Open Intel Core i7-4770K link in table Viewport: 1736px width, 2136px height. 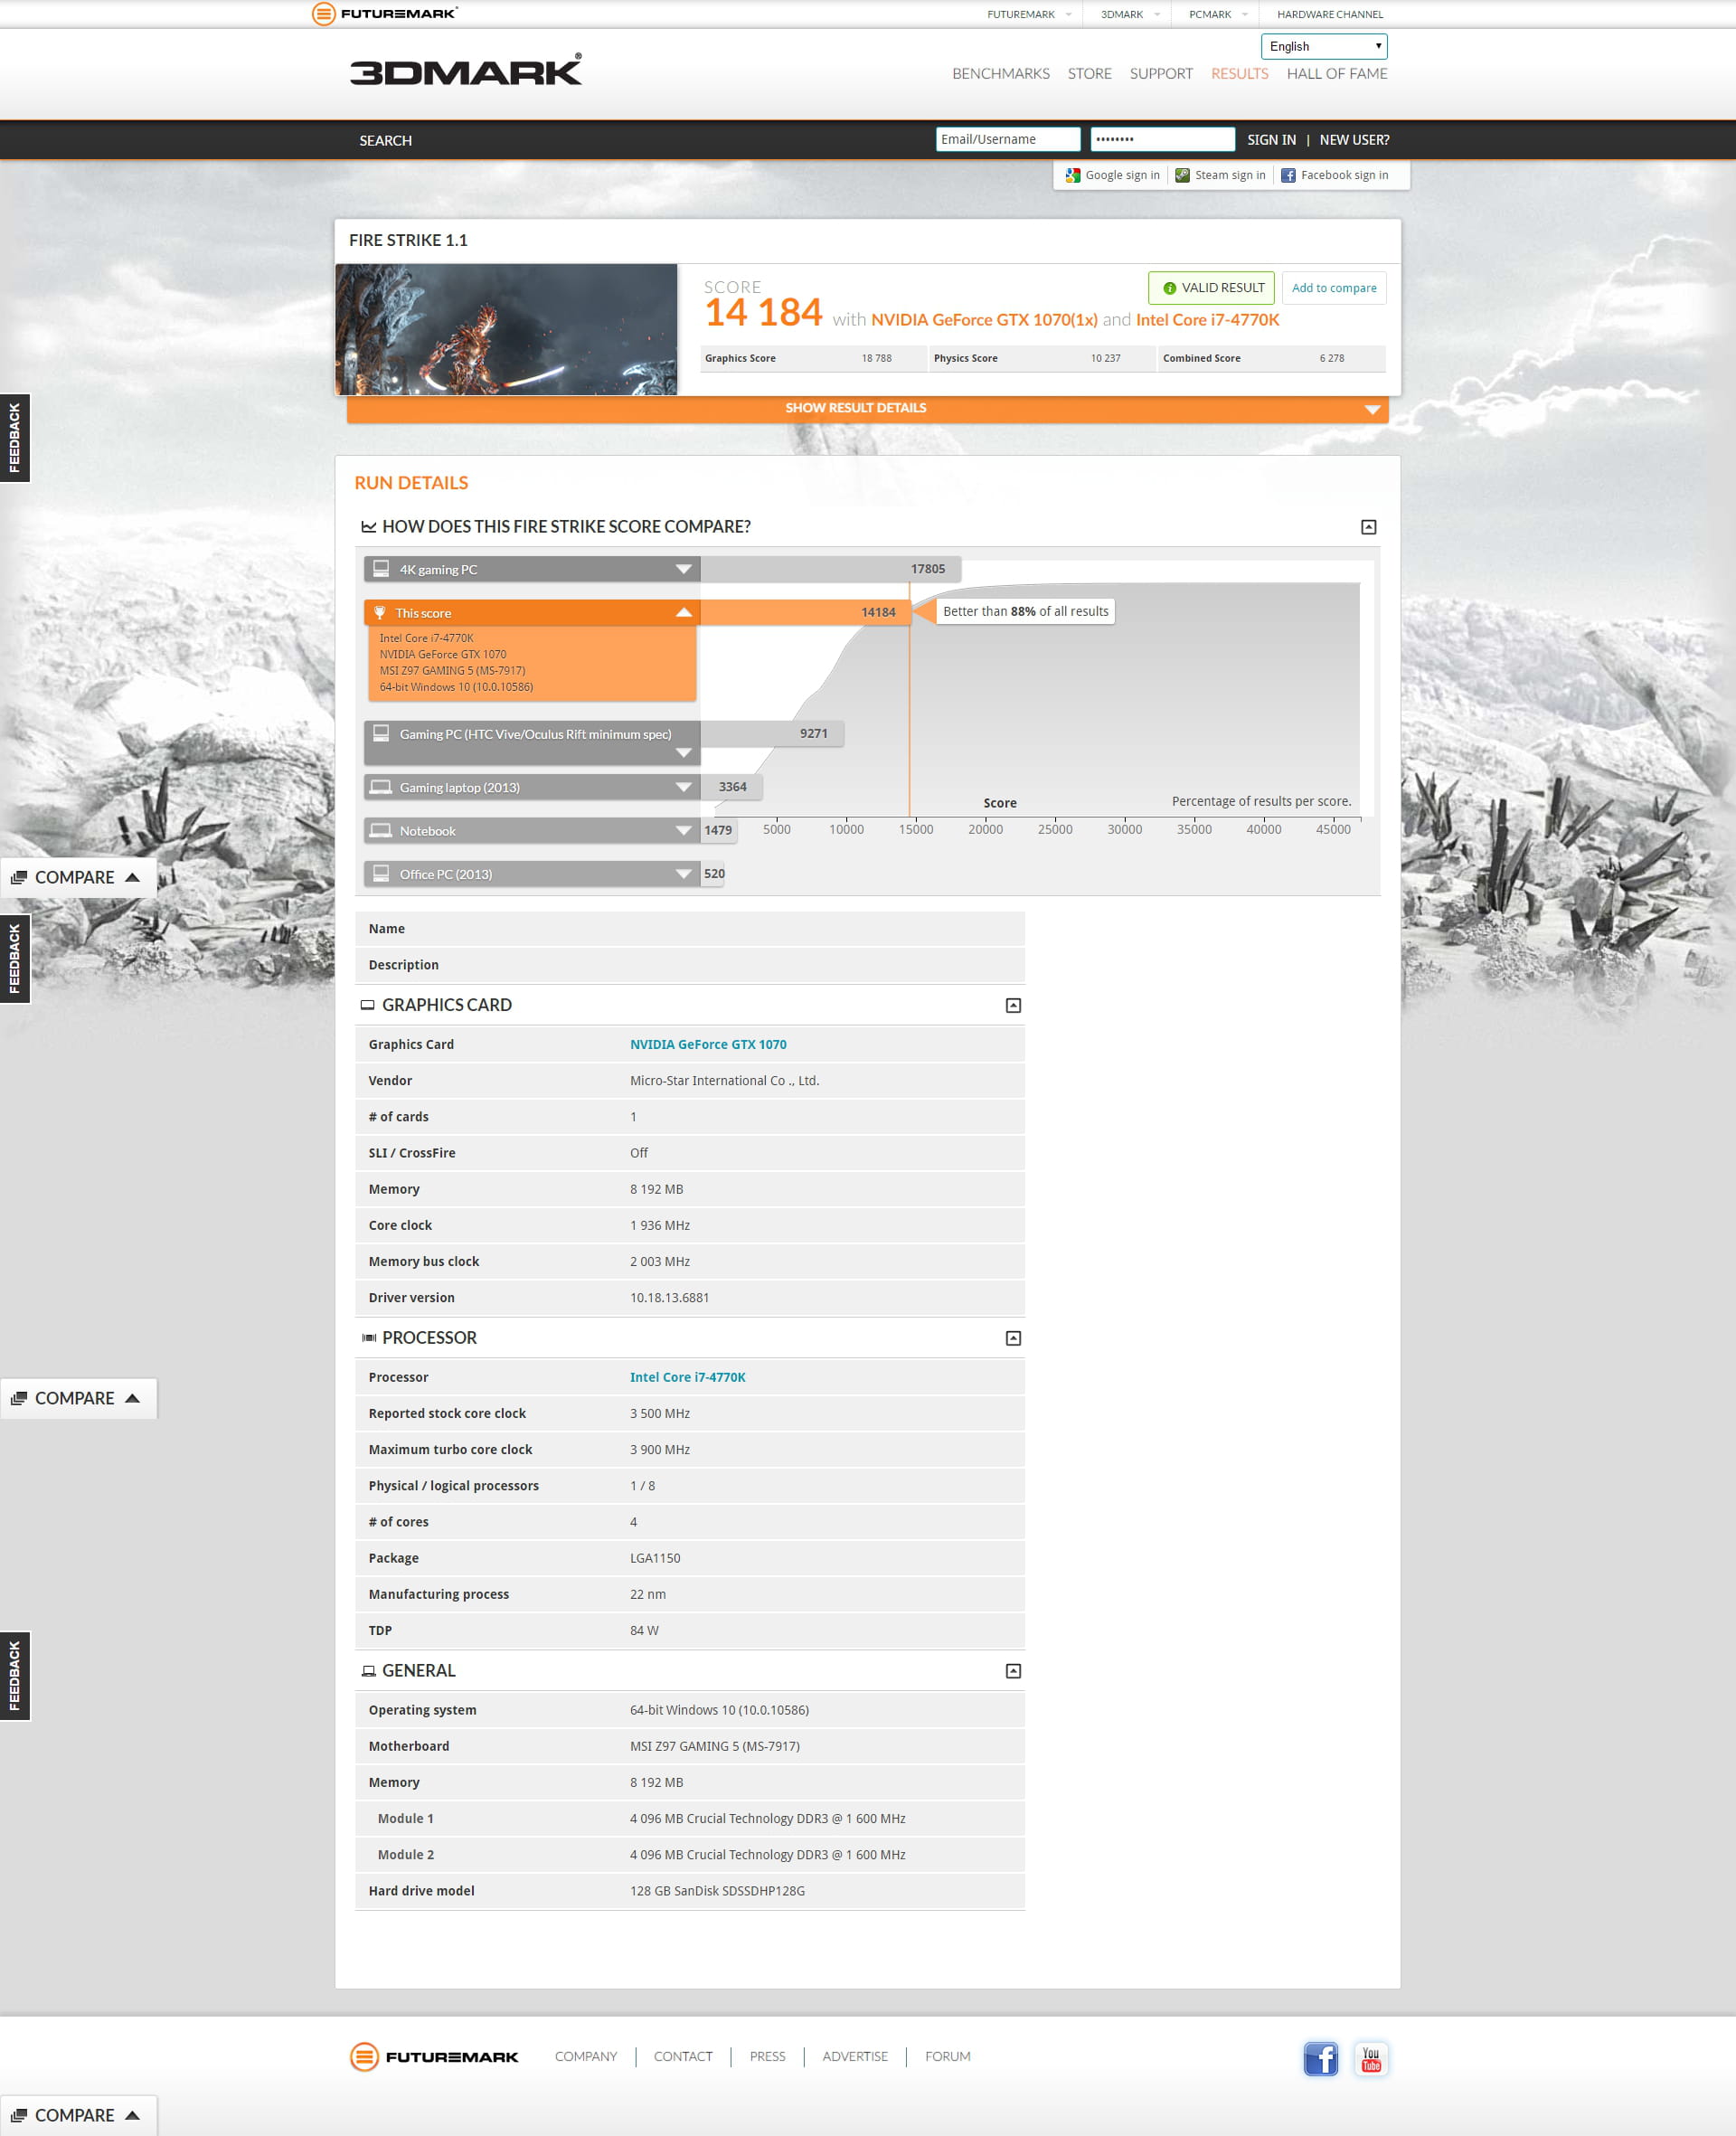(x=687, y=1377)
